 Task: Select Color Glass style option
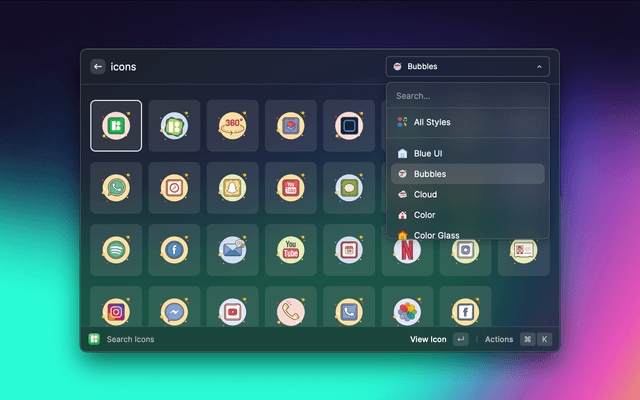pyautogui.click(x=436, y=235)
